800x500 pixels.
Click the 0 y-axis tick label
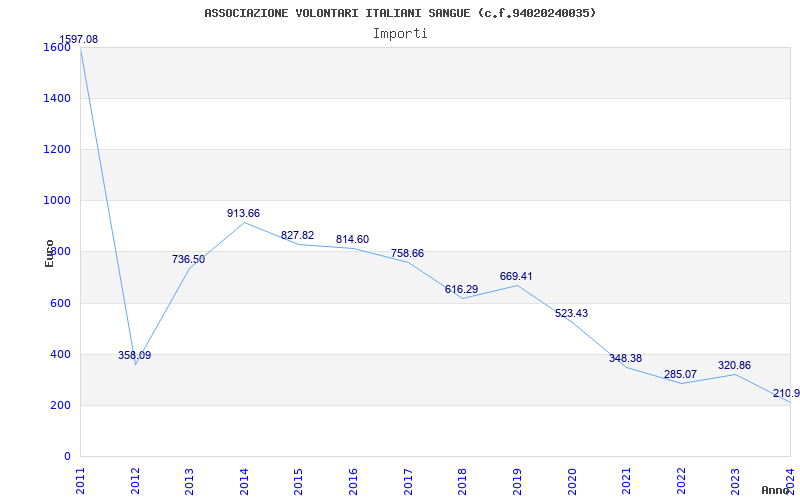(67, 456)
